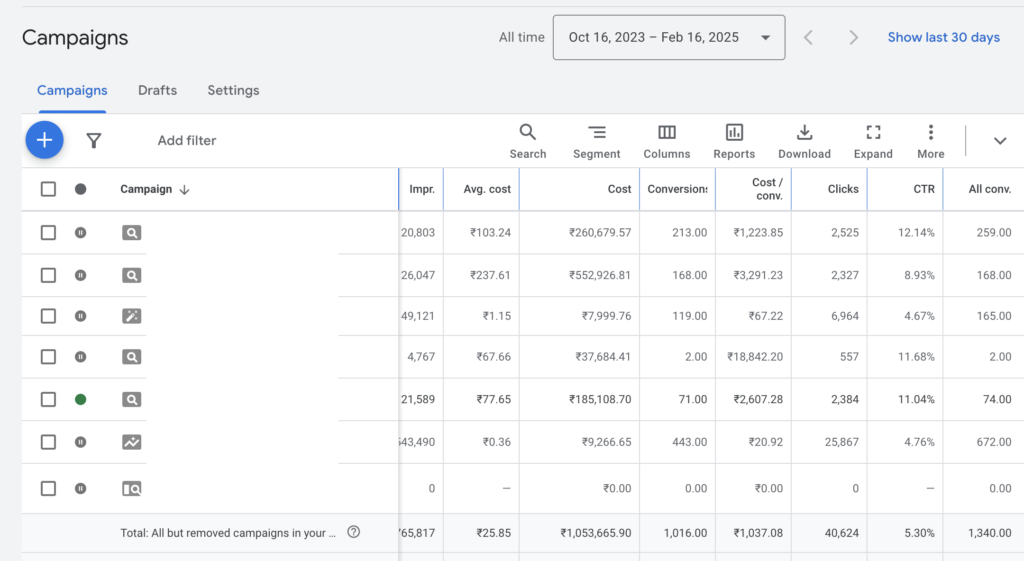
Task: Click paused status icon of ₹260,679.57 row
Action: (x=80, y=232)
